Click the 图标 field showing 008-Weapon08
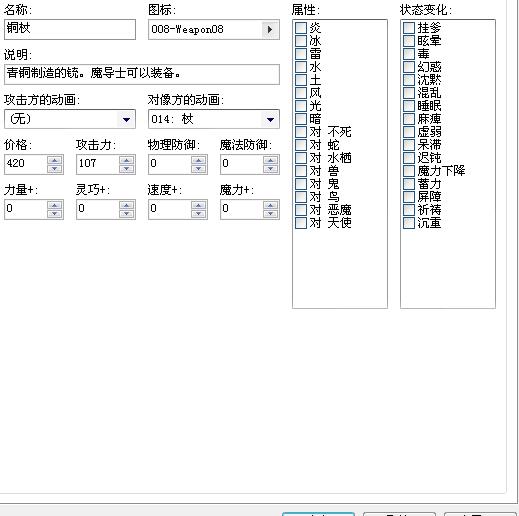Image resolution: width=519 pixels, height=516 pixels. (x=214, y=29)
